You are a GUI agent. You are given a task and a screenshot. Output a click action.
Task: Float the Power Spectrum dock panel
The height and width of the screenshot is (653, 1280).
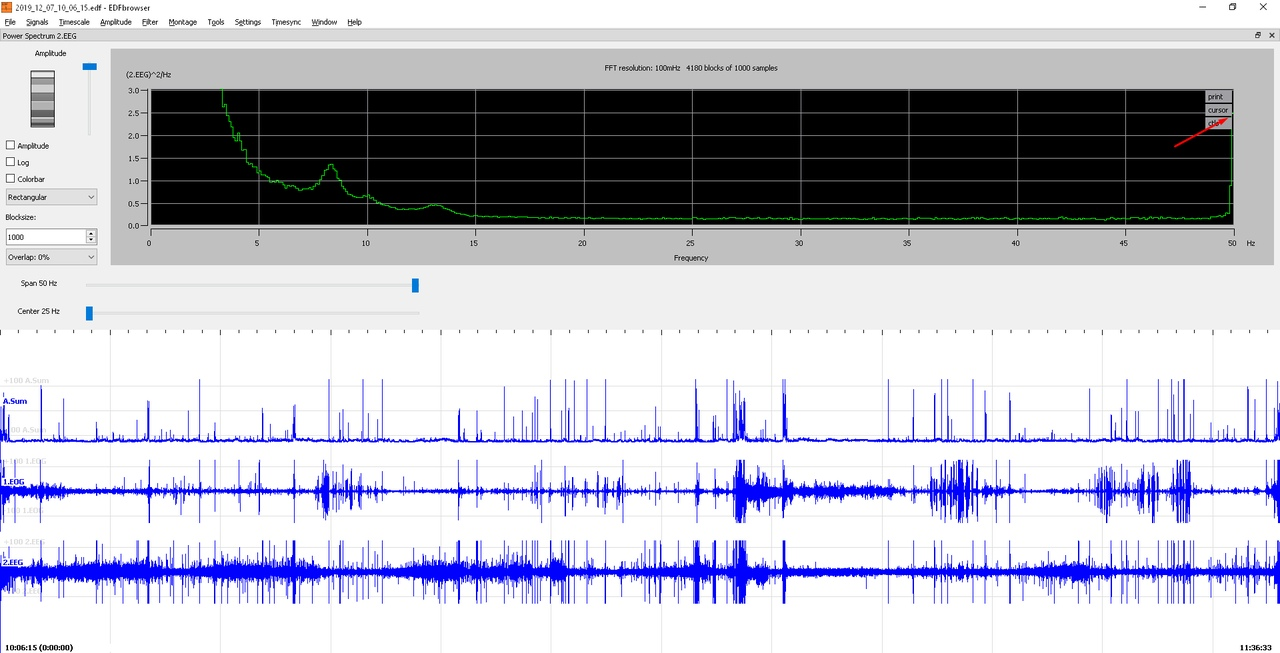pyautogui.click(x=1258, y=35)
